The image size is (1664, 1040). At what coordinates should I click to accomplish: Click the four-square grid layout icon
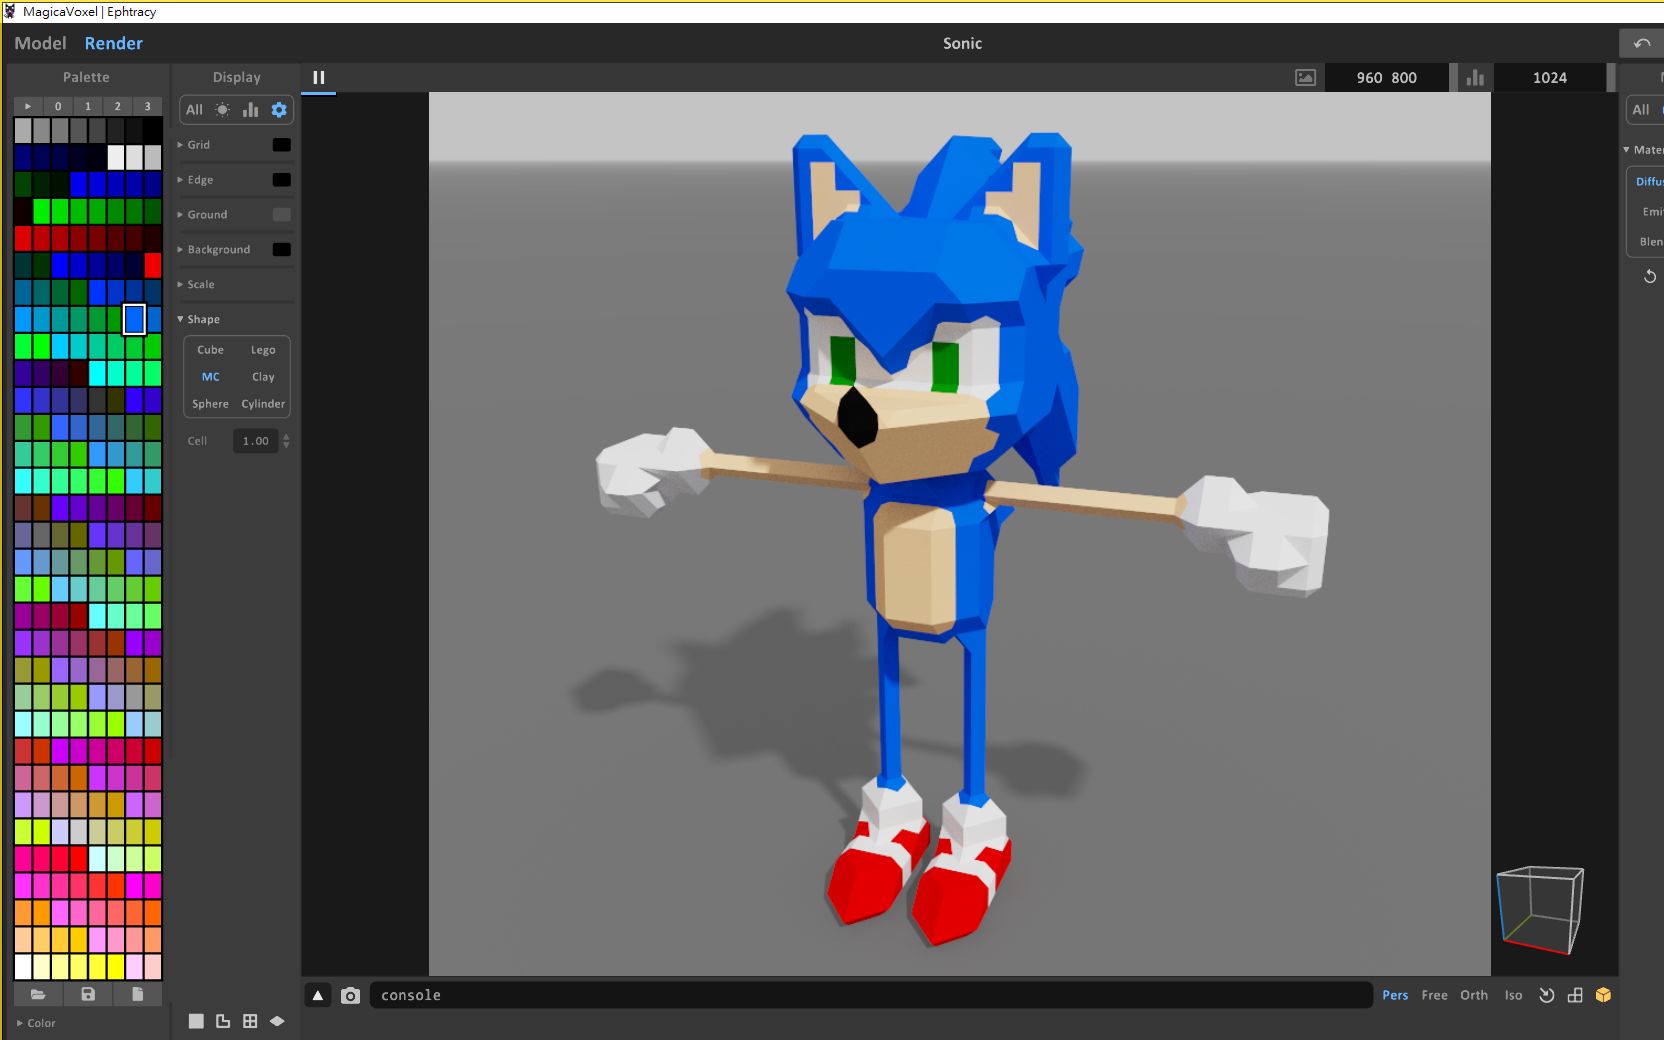coord(250,1021)
